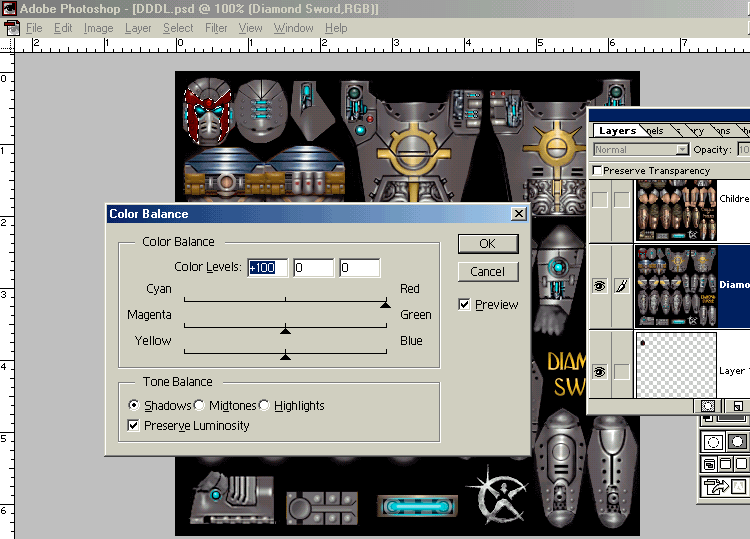
Task: Choose Highlights tone balance
Action: [x=265, y=405]
